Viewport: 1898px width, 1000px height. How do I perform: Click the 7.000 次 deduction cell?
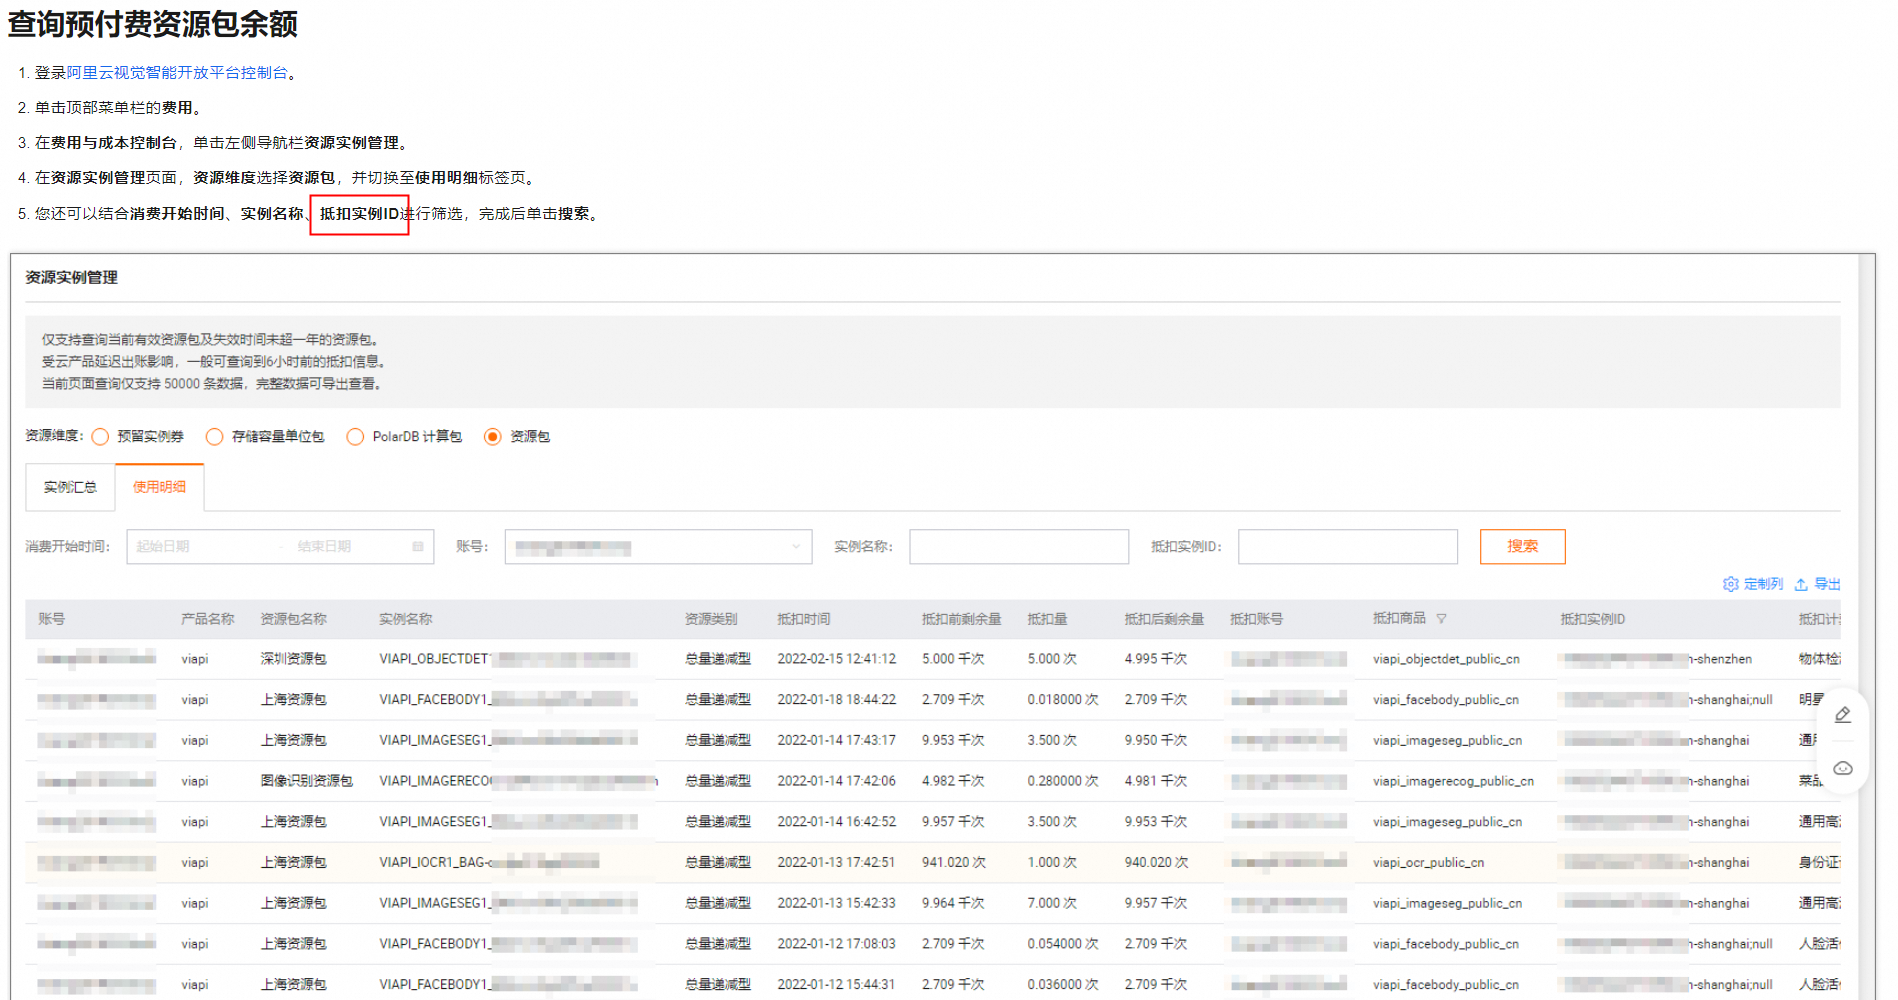point(1052,903)
